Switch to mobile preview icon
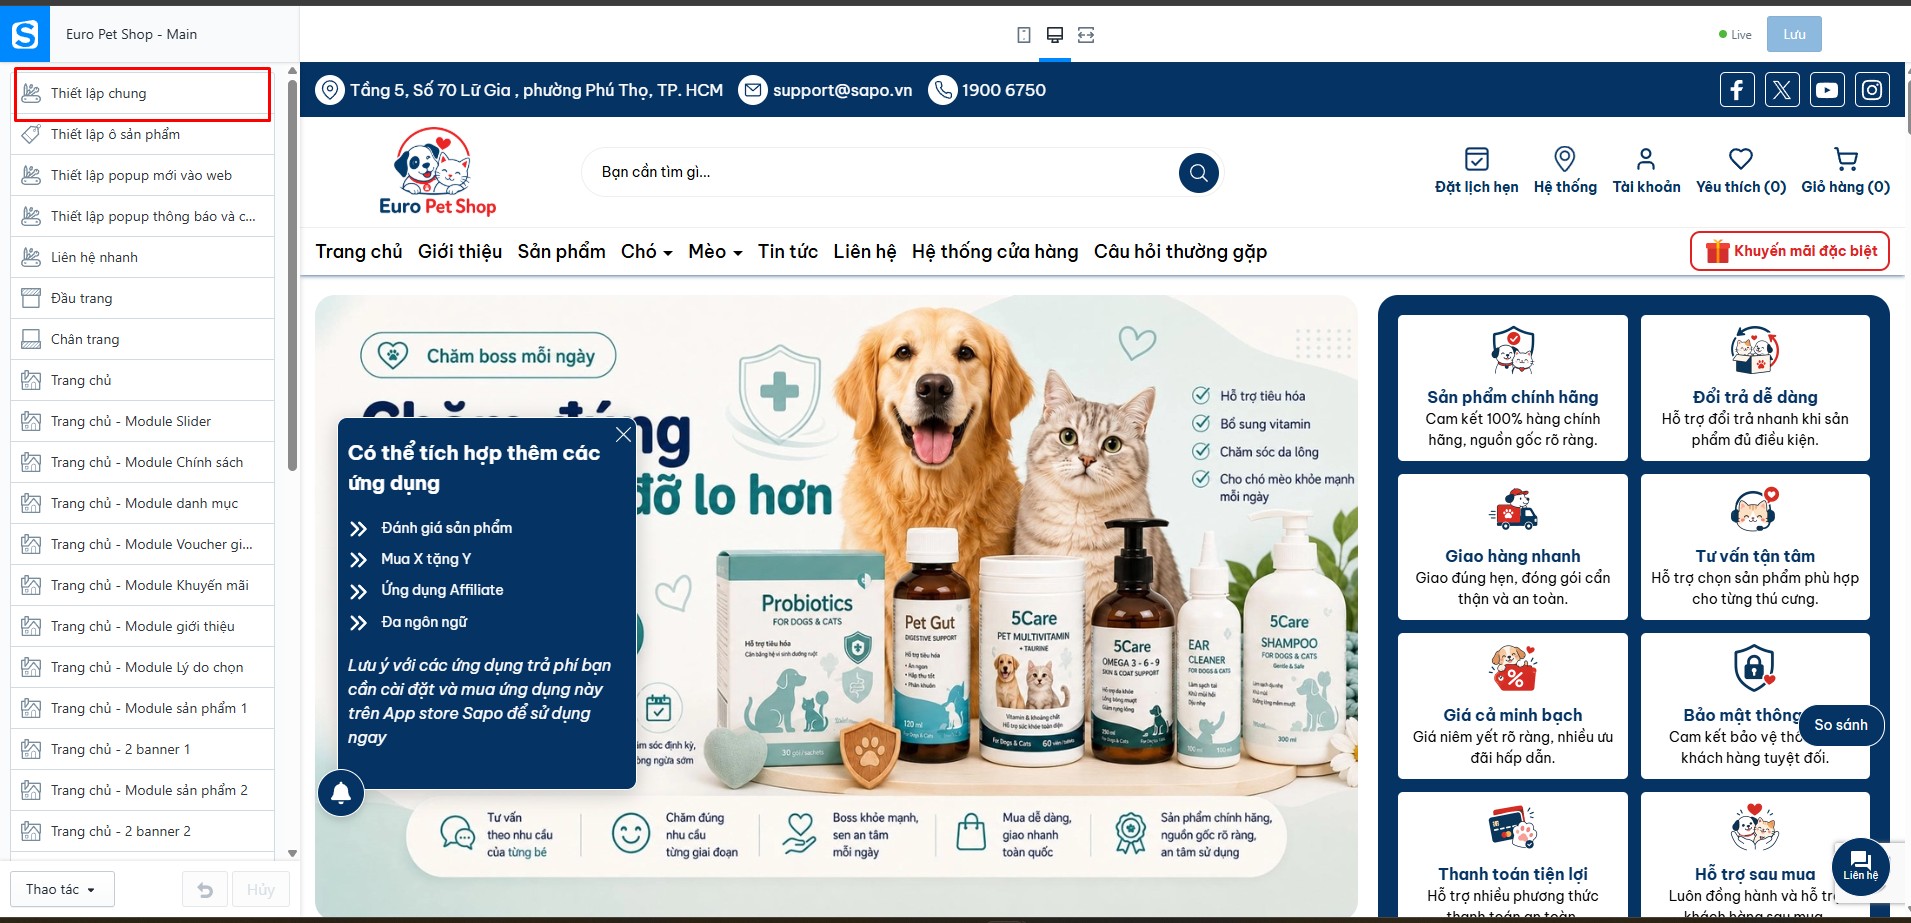1911x923 pixels. pyautogui.click(x=1023, y=35)
